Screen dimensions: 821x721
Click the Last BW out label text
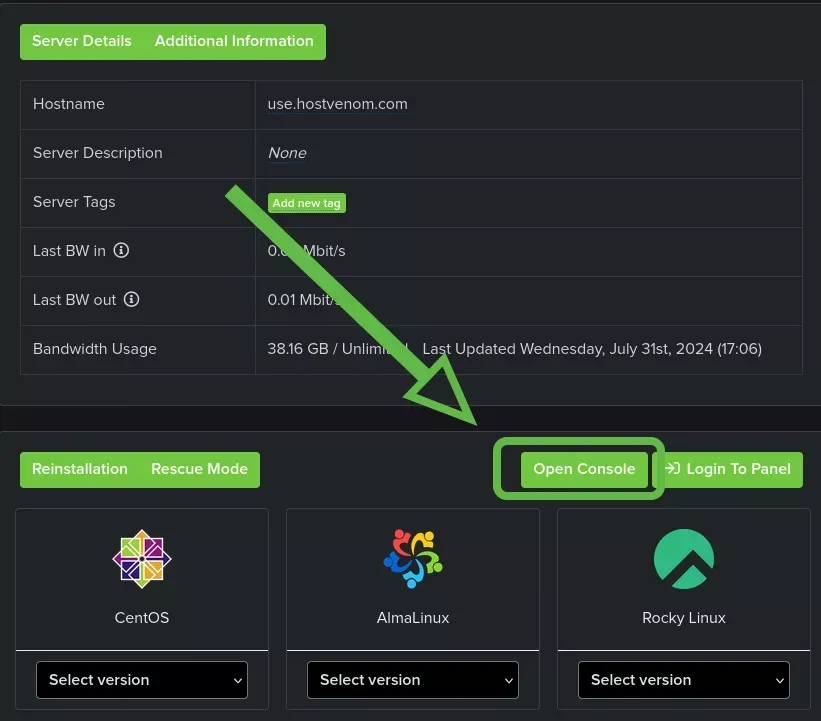click(74, 300)
